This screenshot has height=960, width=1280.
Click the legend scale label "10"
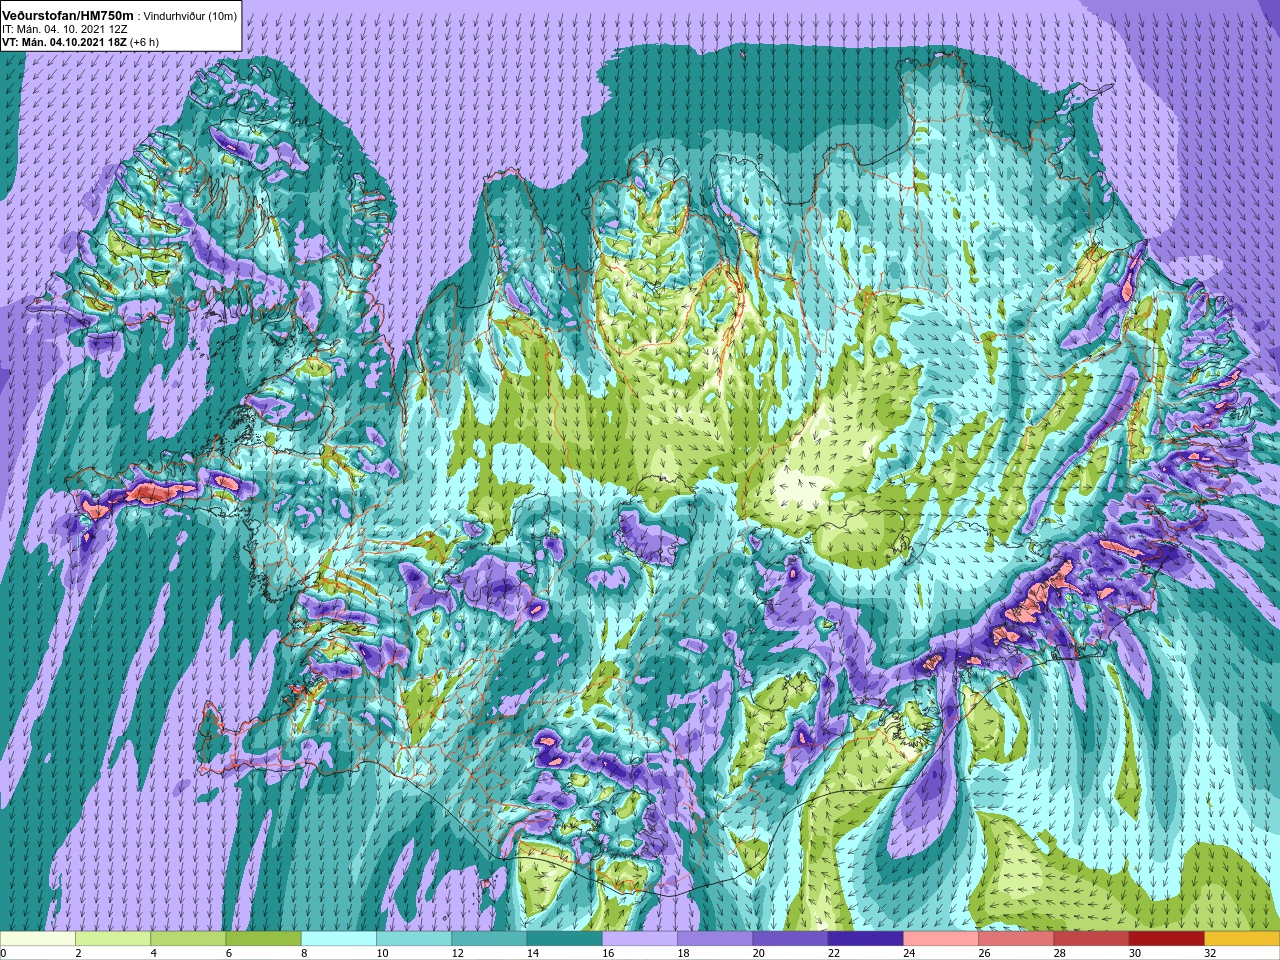[x=382, y=954]
